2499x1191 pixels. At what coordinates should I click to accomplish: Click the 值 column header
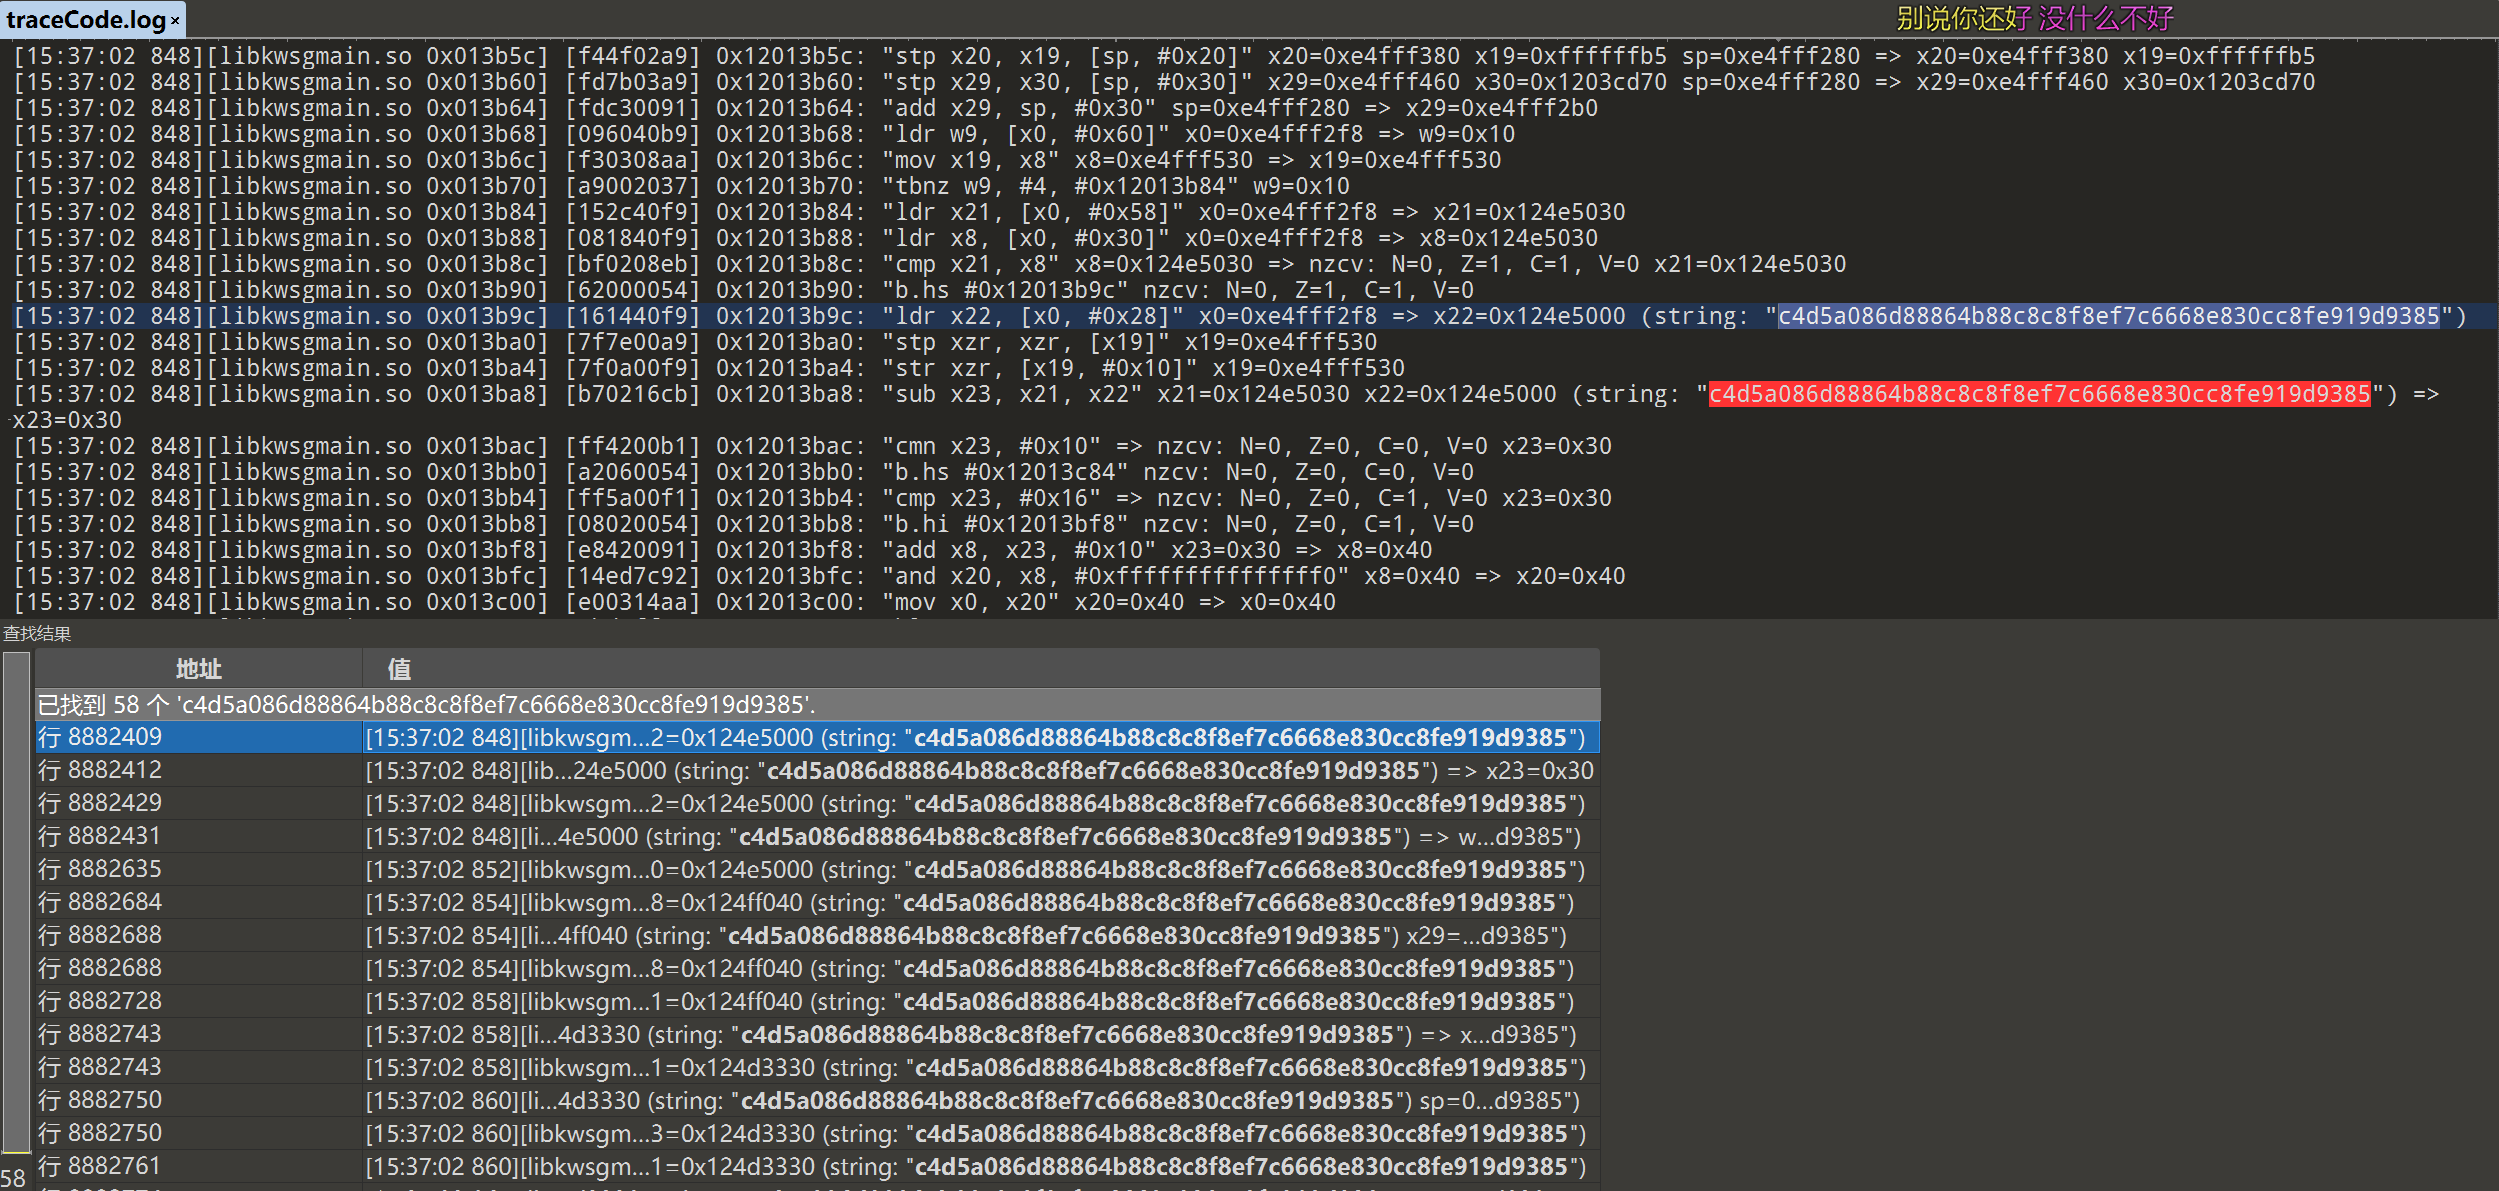399,669
